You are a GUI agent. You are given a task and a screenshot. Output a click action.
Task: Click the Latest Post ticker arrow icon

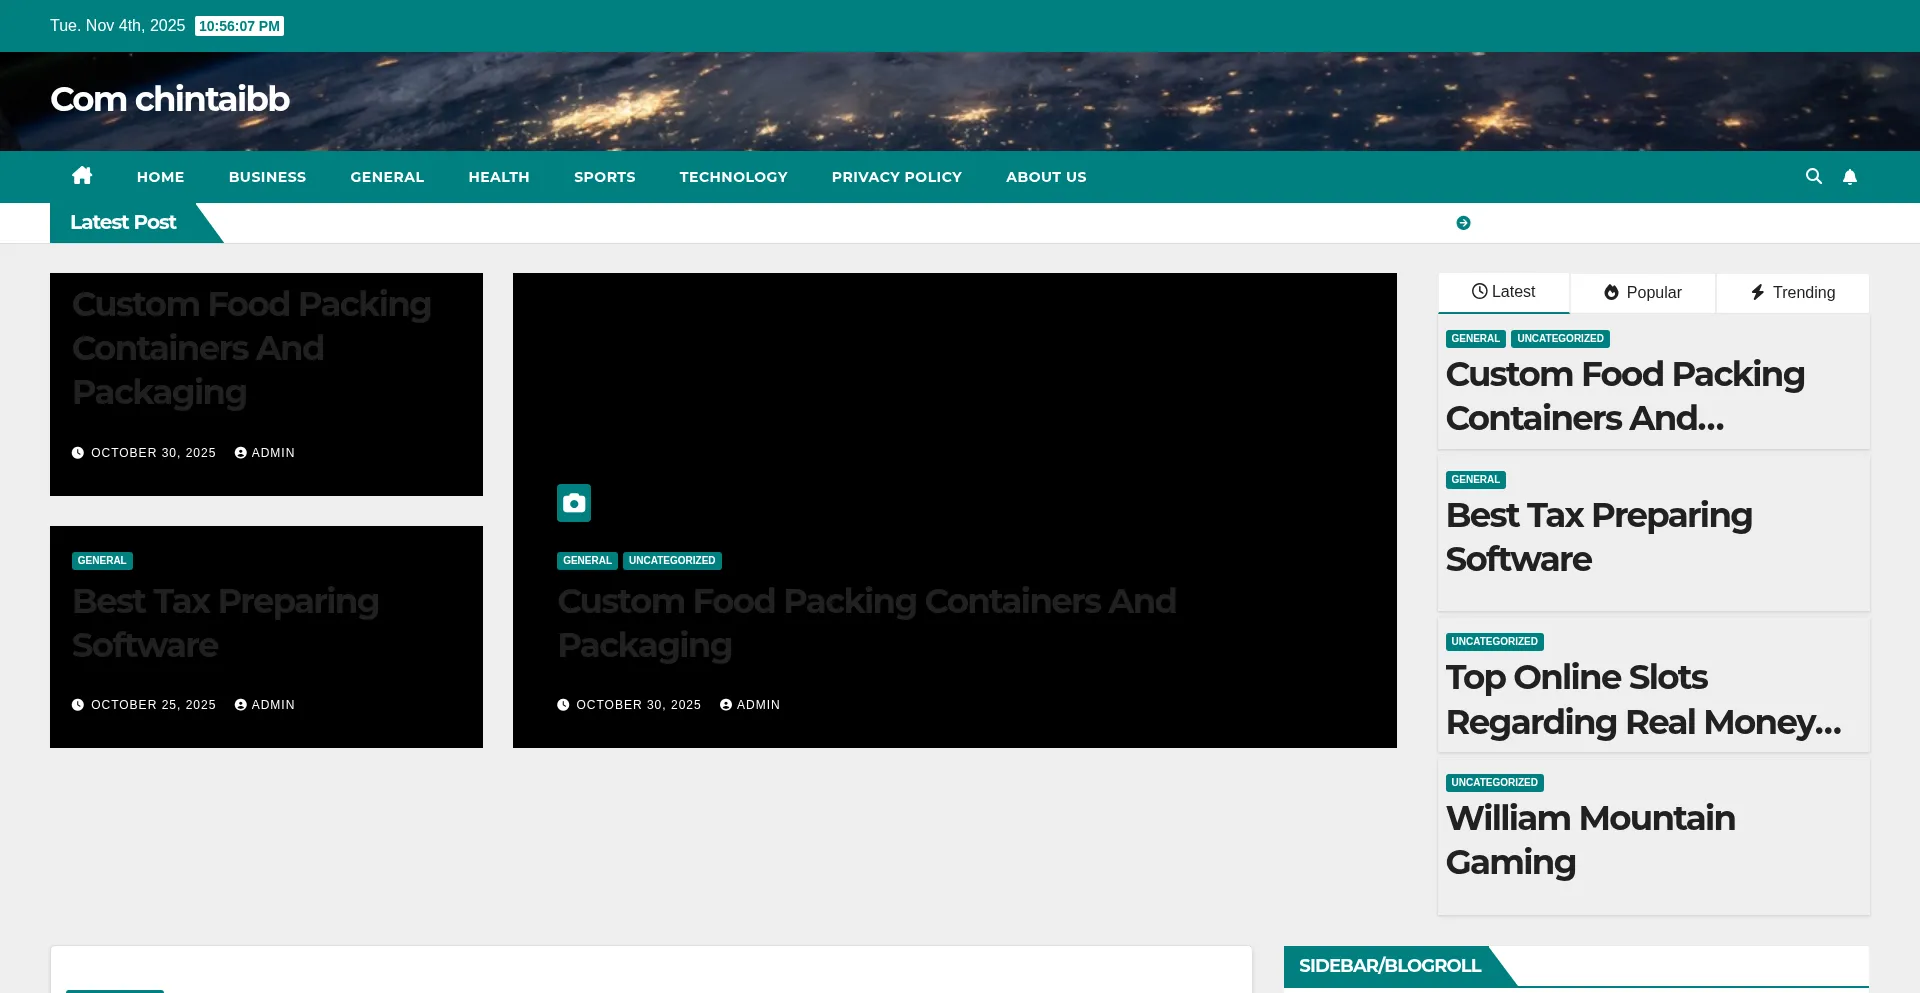pos(1463,223)
